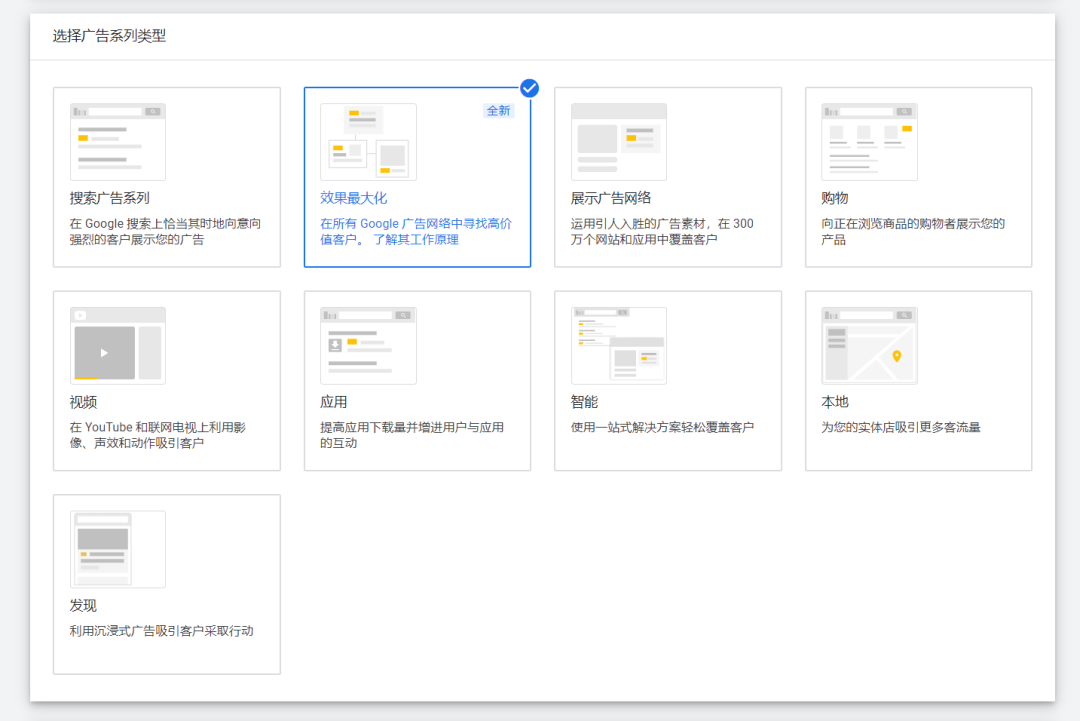Select the 搜索广告系列 title

(x=110, y=198)
